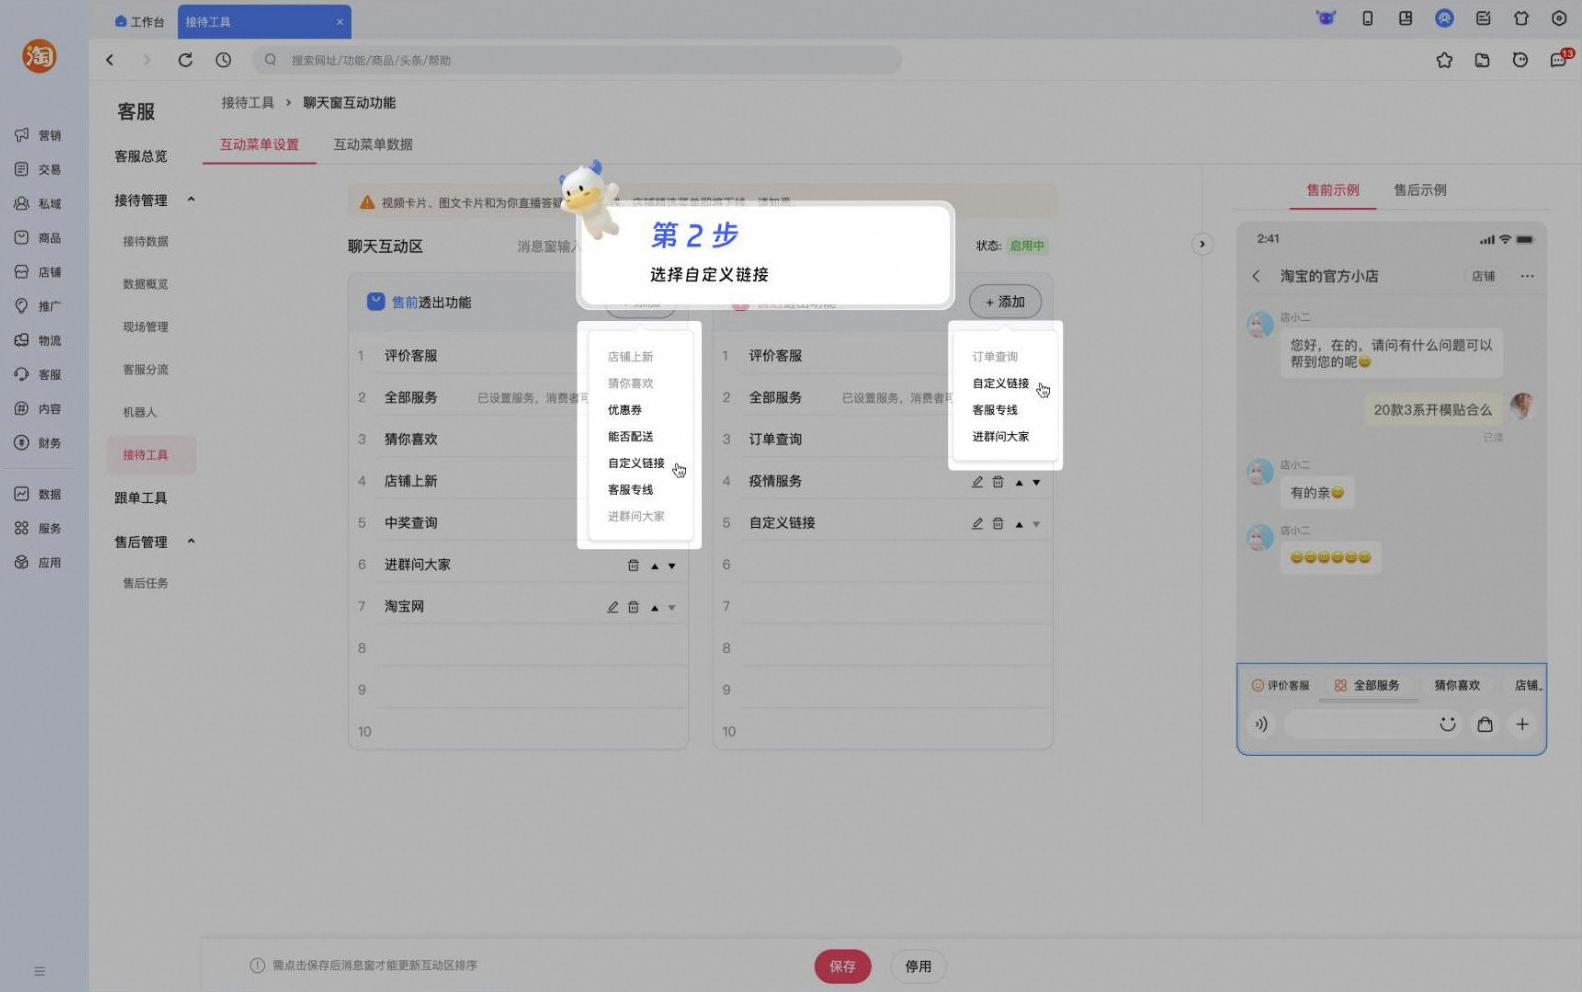
Task: Open 客服总览 in the side menu
Action: (140, 156)
